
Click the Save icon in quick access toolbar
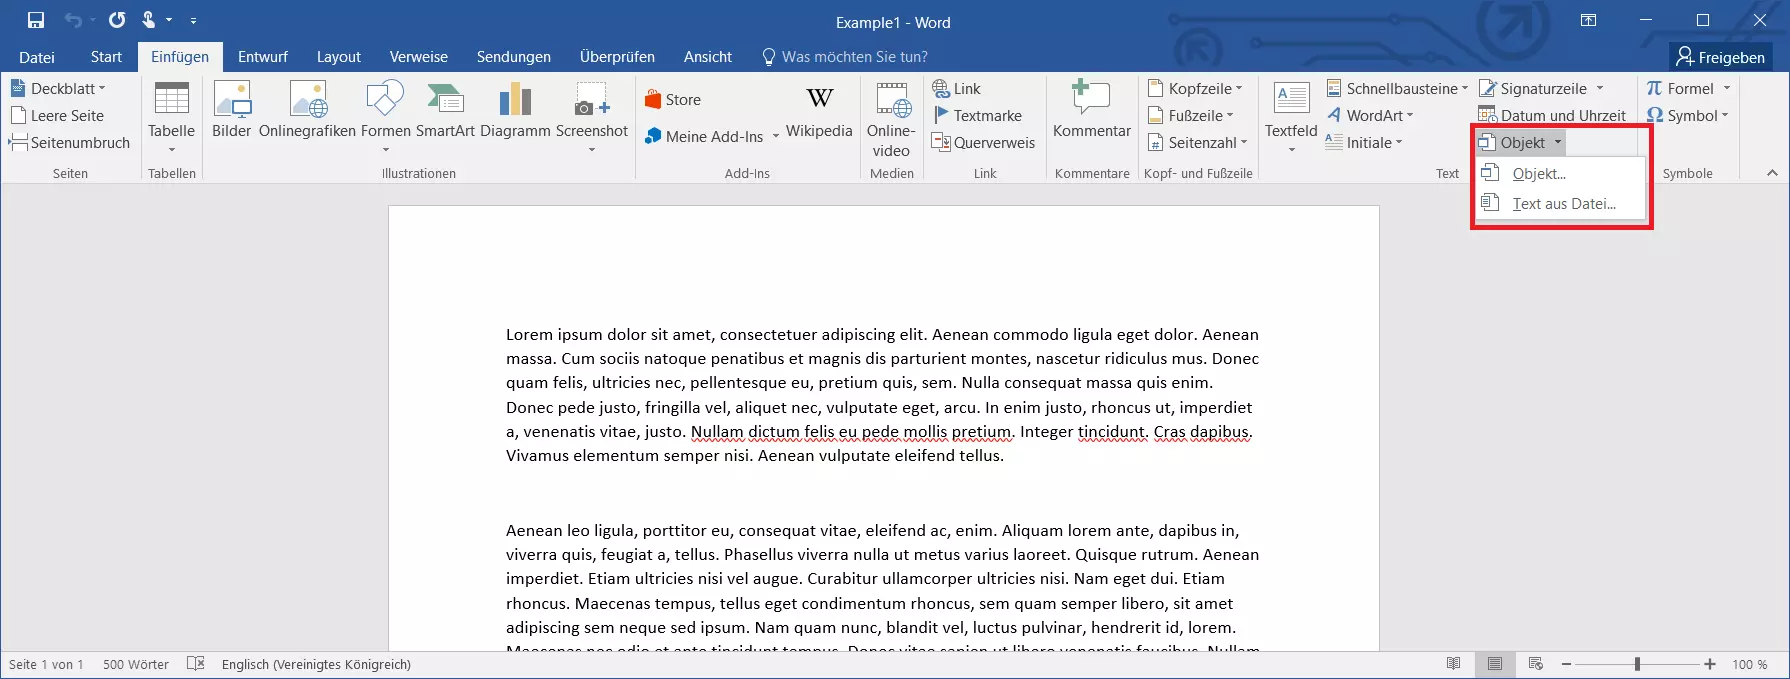36,20
